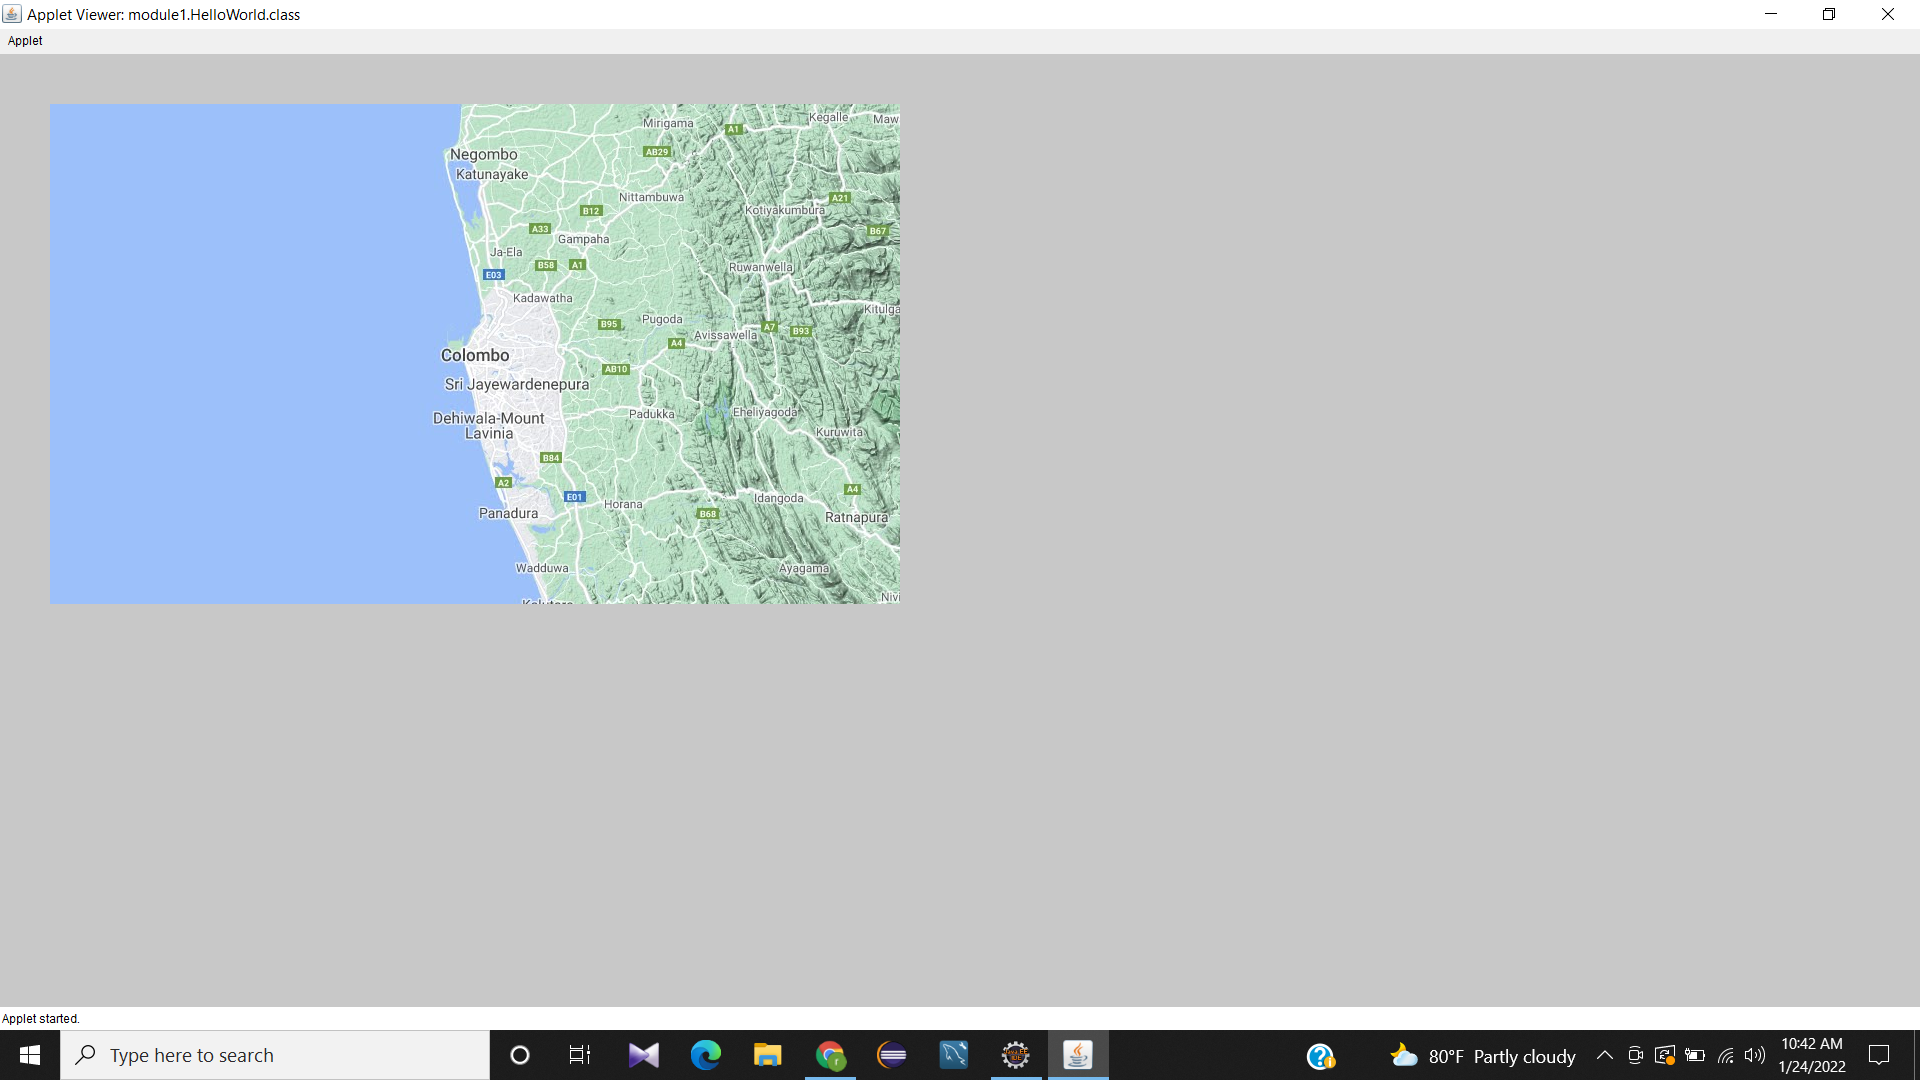Open Task View from the taskbar
This screenshot has width=1920, height=1080.
point(579,1055)
